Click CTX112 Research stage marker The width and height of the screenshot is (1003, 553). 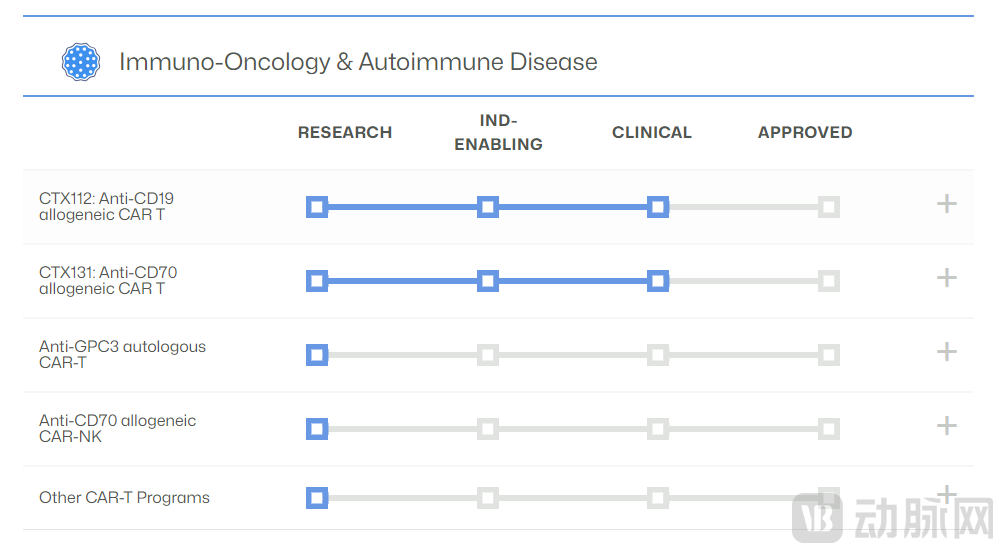[317, 207]
